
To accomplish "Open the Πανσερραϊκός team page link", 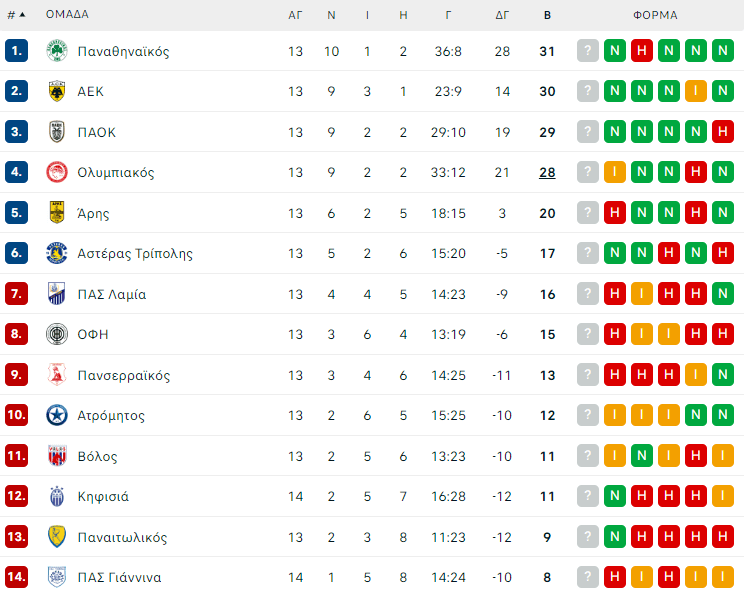I will pyautogui.click(x=123, y=375).
